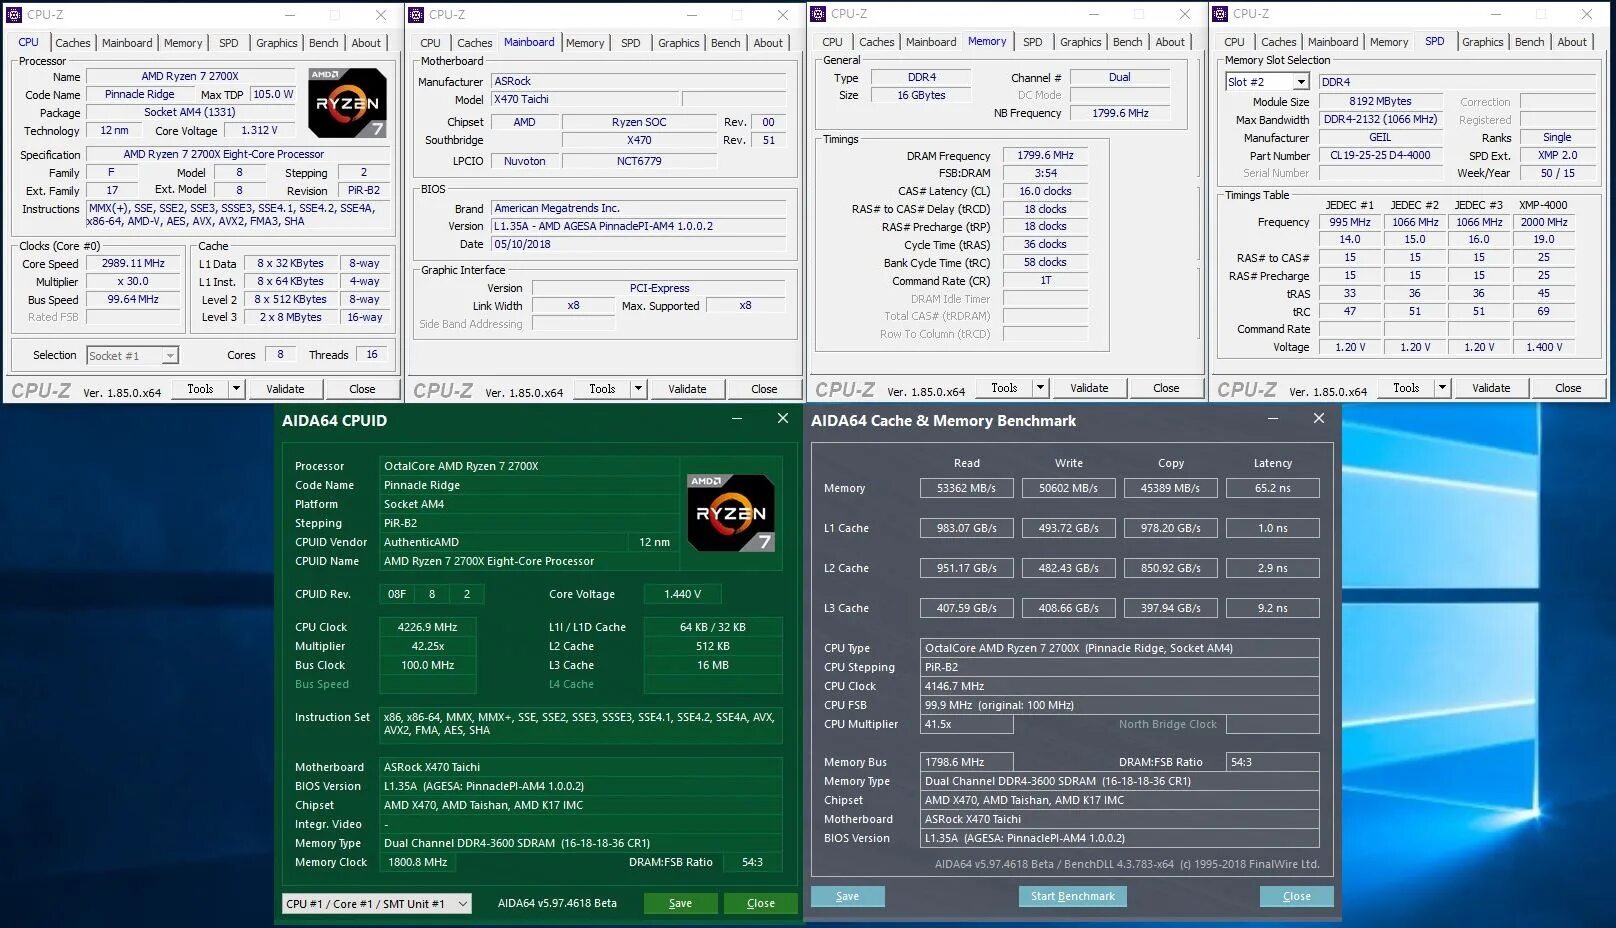Click Validate in the CPU-Z Memory window
This screenshot has height=928, width=1616.
pos(1089,388)
